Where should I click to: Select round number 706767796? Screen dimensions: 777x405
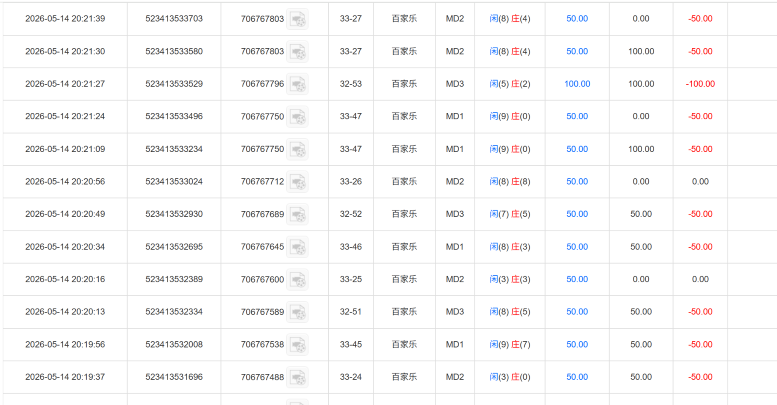(x=263, y=84)
